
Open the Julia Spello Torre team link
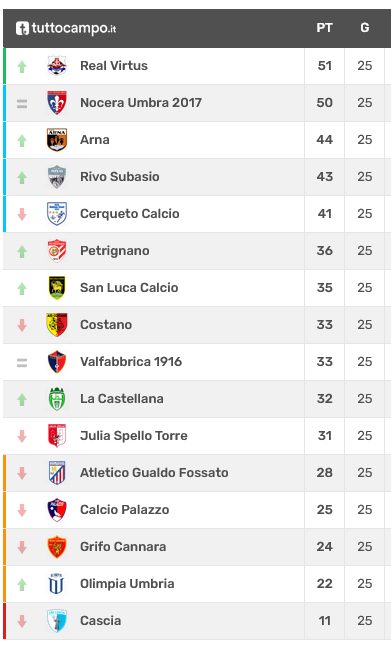[134, 436]
